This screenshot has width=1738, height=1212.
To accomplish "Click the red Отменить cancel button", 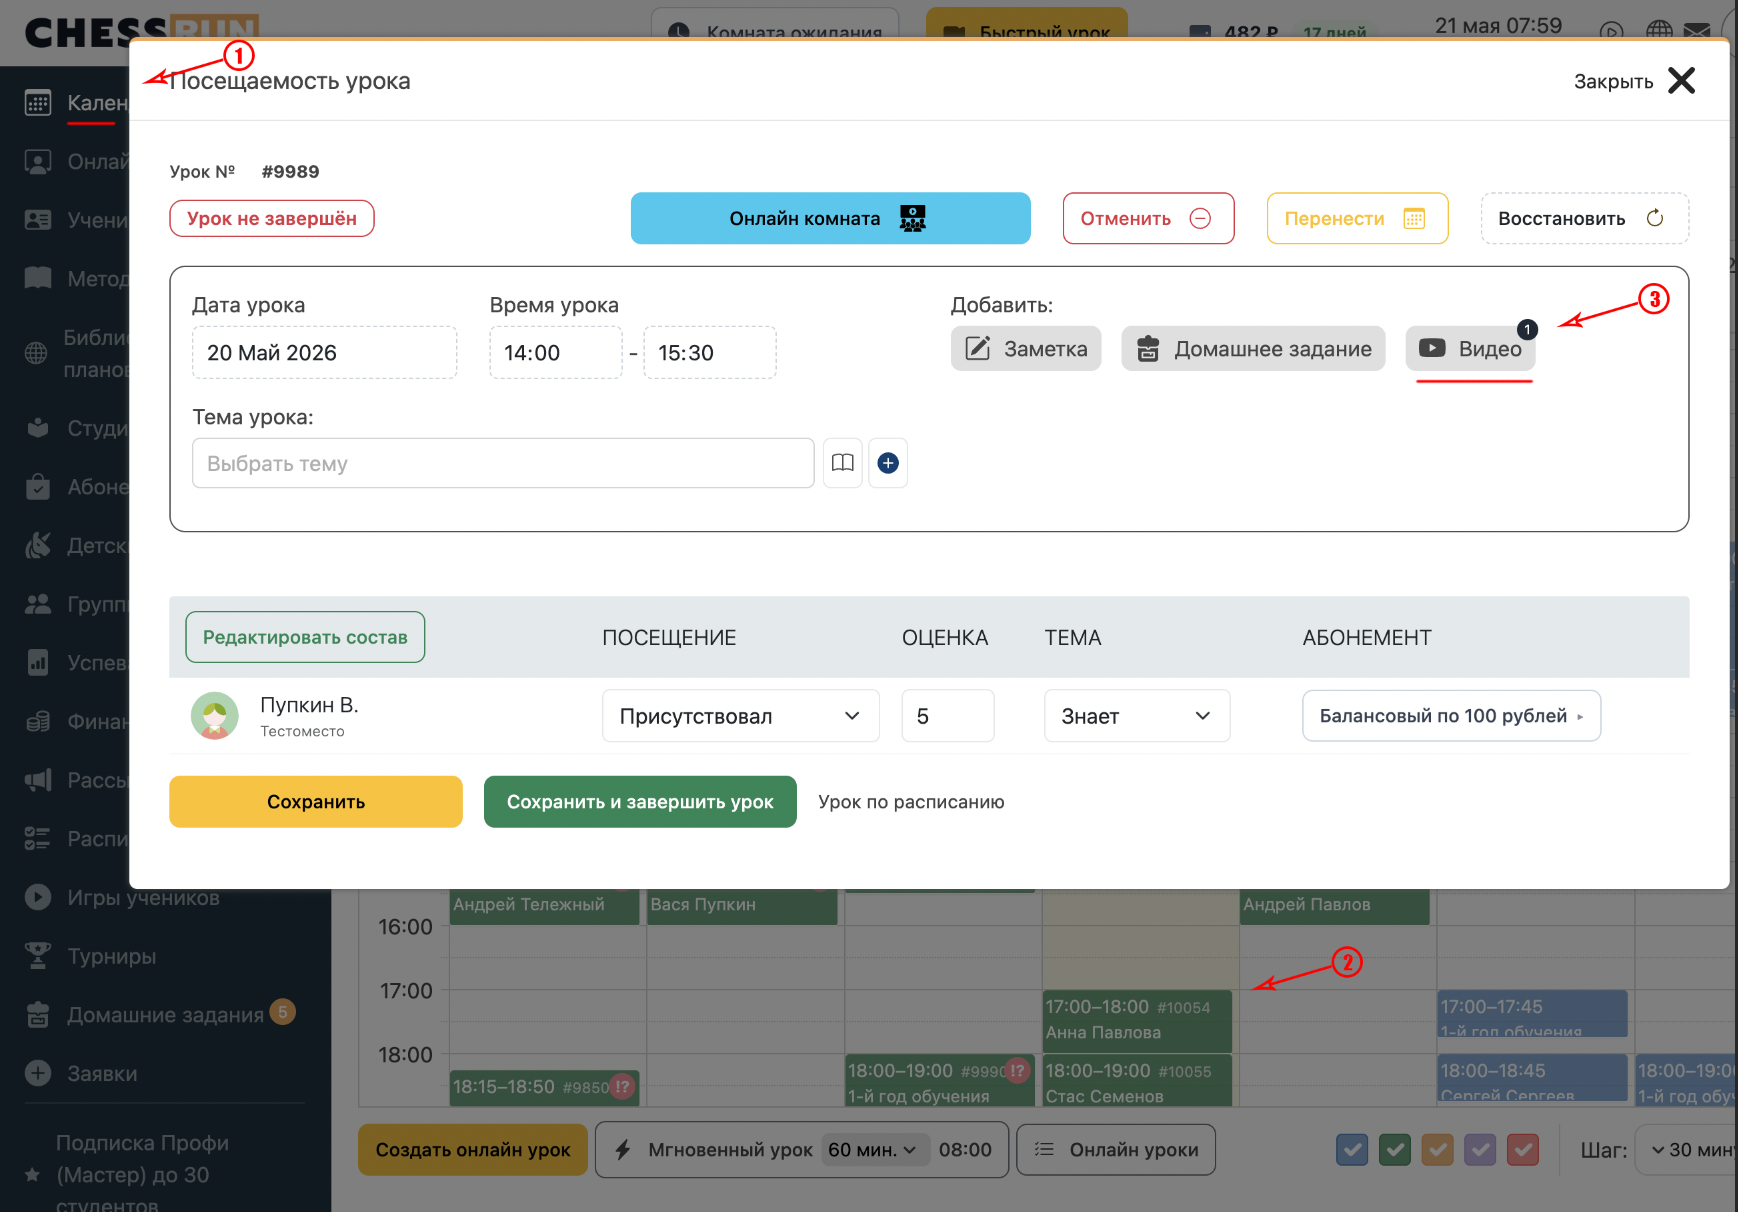I will (x=1148, y=218).
